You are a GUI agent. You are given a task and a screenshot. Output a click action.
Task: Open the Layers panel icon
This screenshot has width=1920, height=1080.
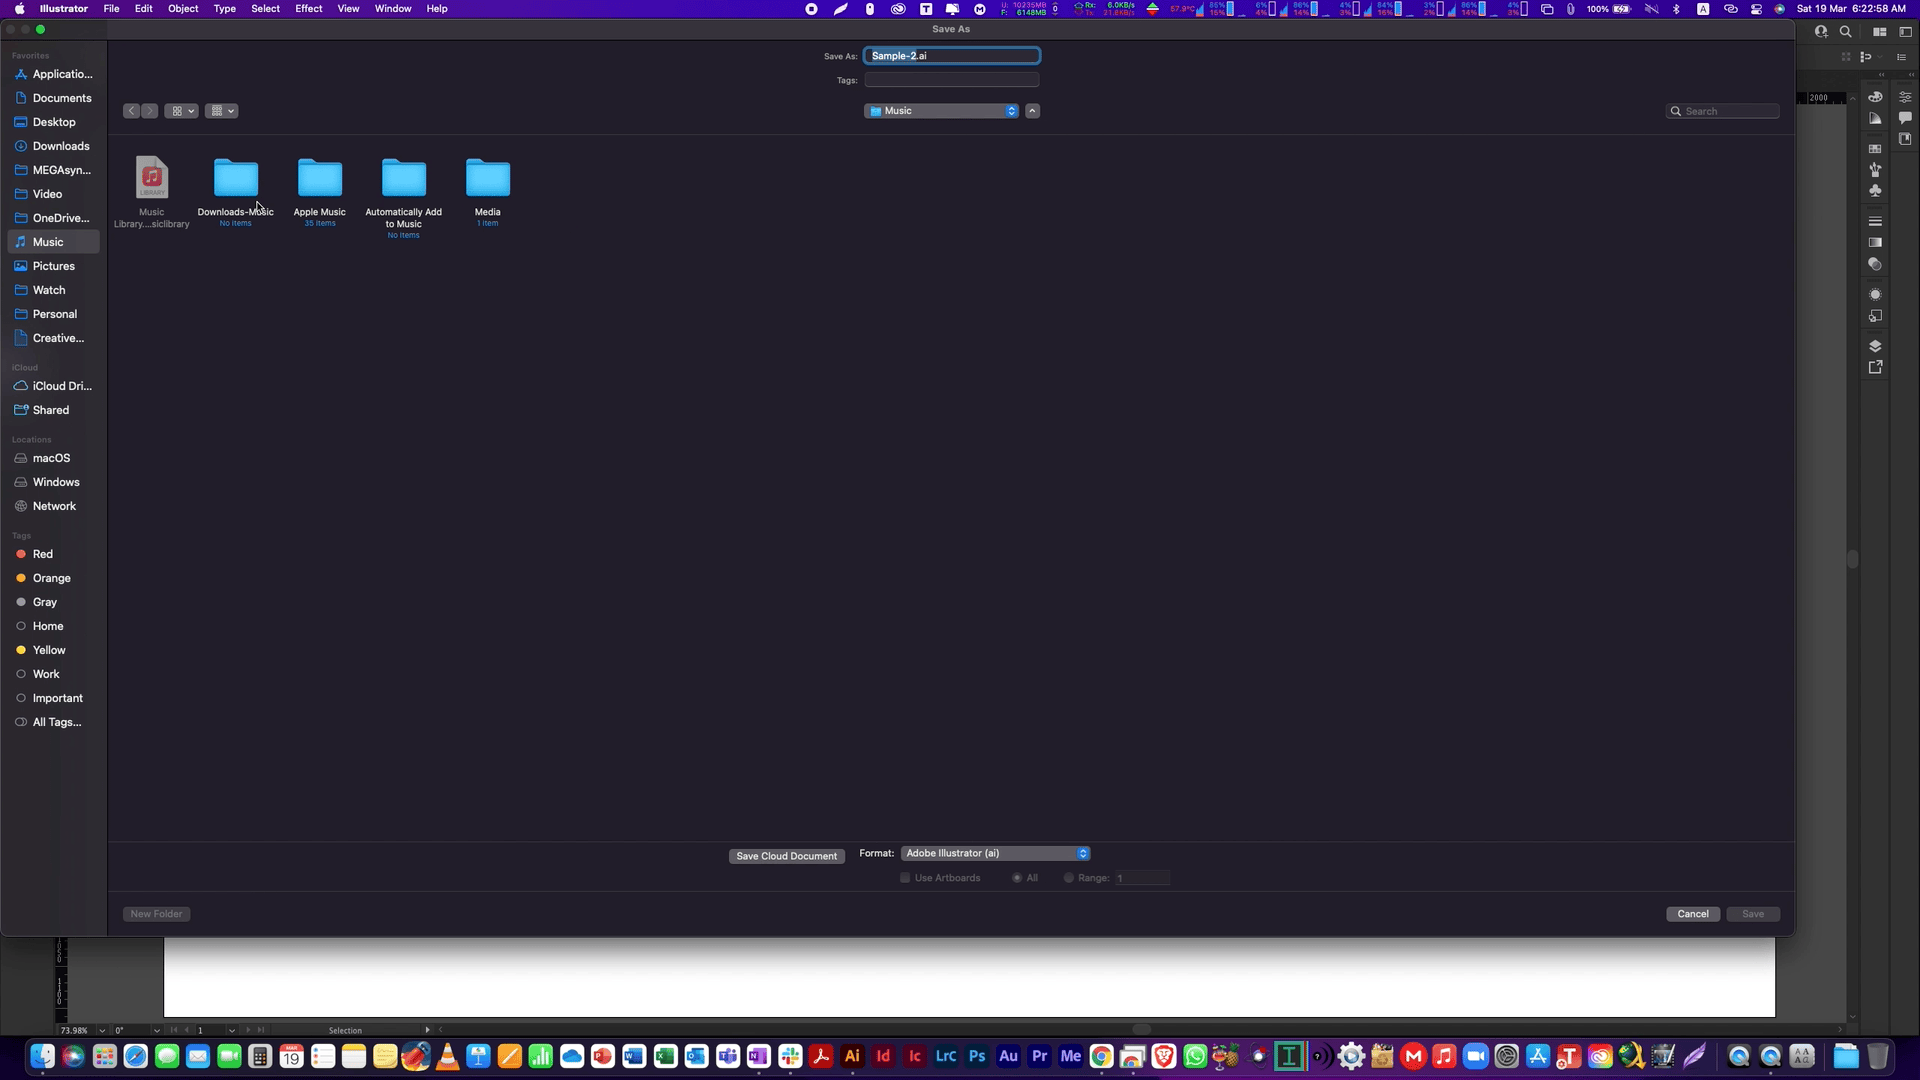[1875, 346]
